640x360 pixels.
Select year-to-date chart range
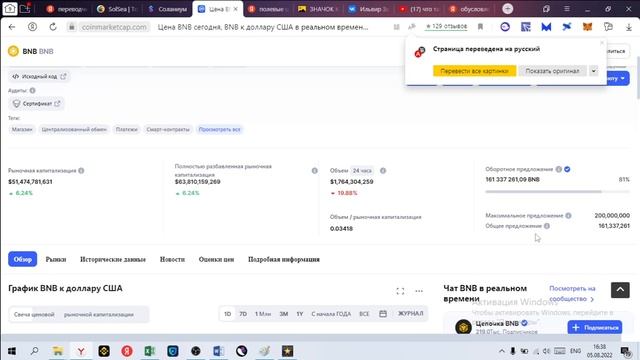click(331, 314)
